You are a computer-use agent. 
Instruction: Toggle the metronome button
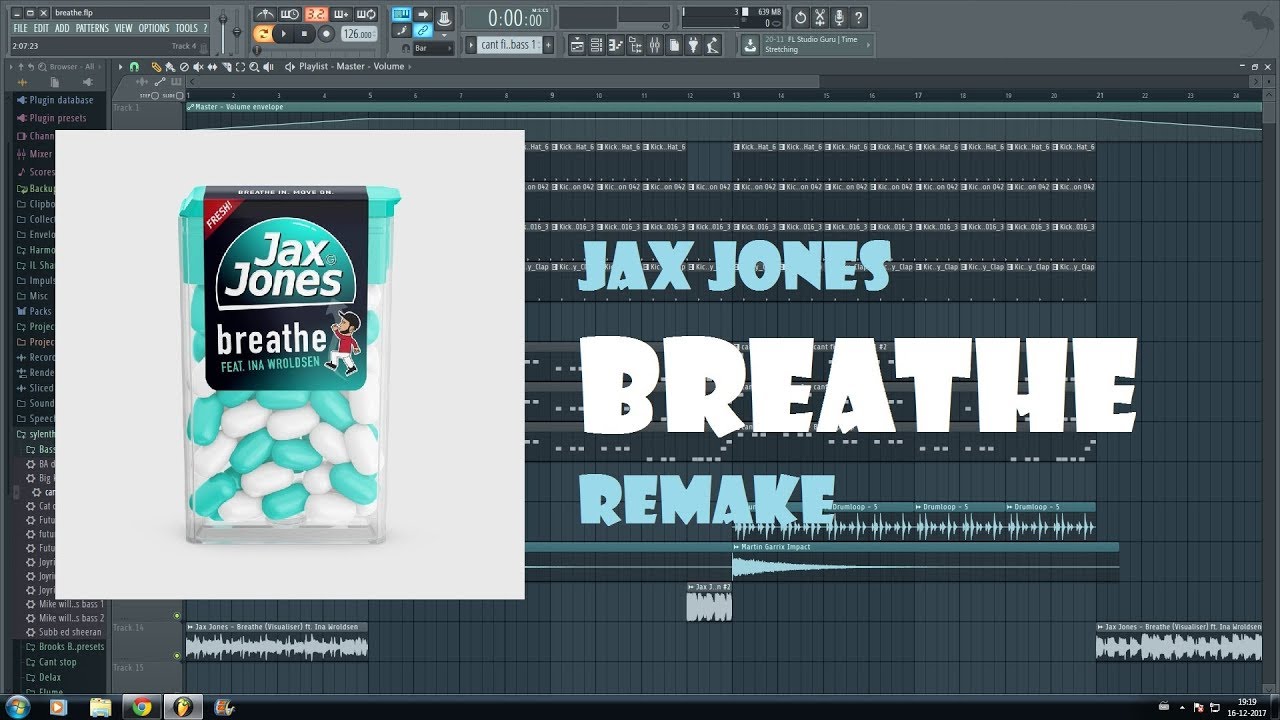(x=264, y=14)
